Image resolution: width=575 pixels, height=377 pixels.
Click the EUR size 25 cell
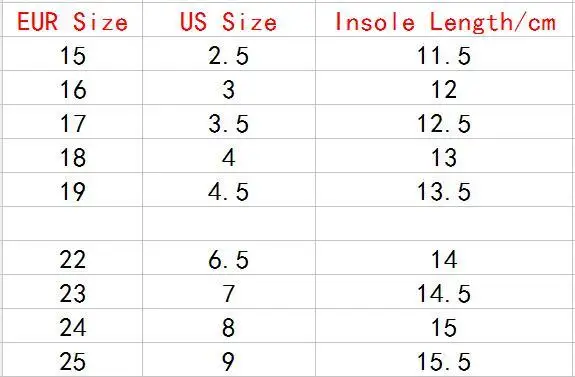pyautogui.click(x=73, y=359)
